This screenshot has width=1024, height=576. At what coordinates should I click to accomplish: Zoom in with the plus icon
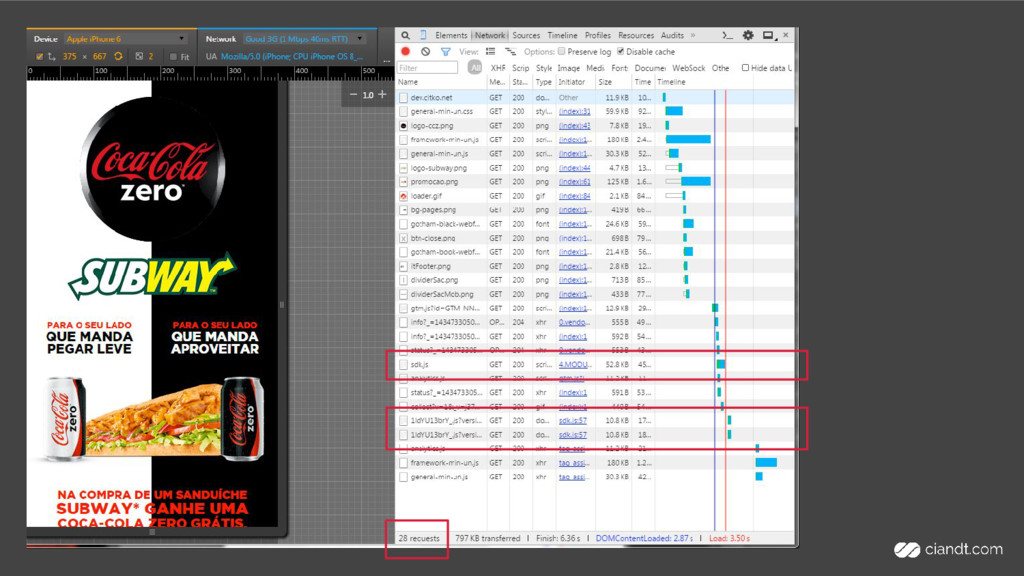(x=383, y=95)
